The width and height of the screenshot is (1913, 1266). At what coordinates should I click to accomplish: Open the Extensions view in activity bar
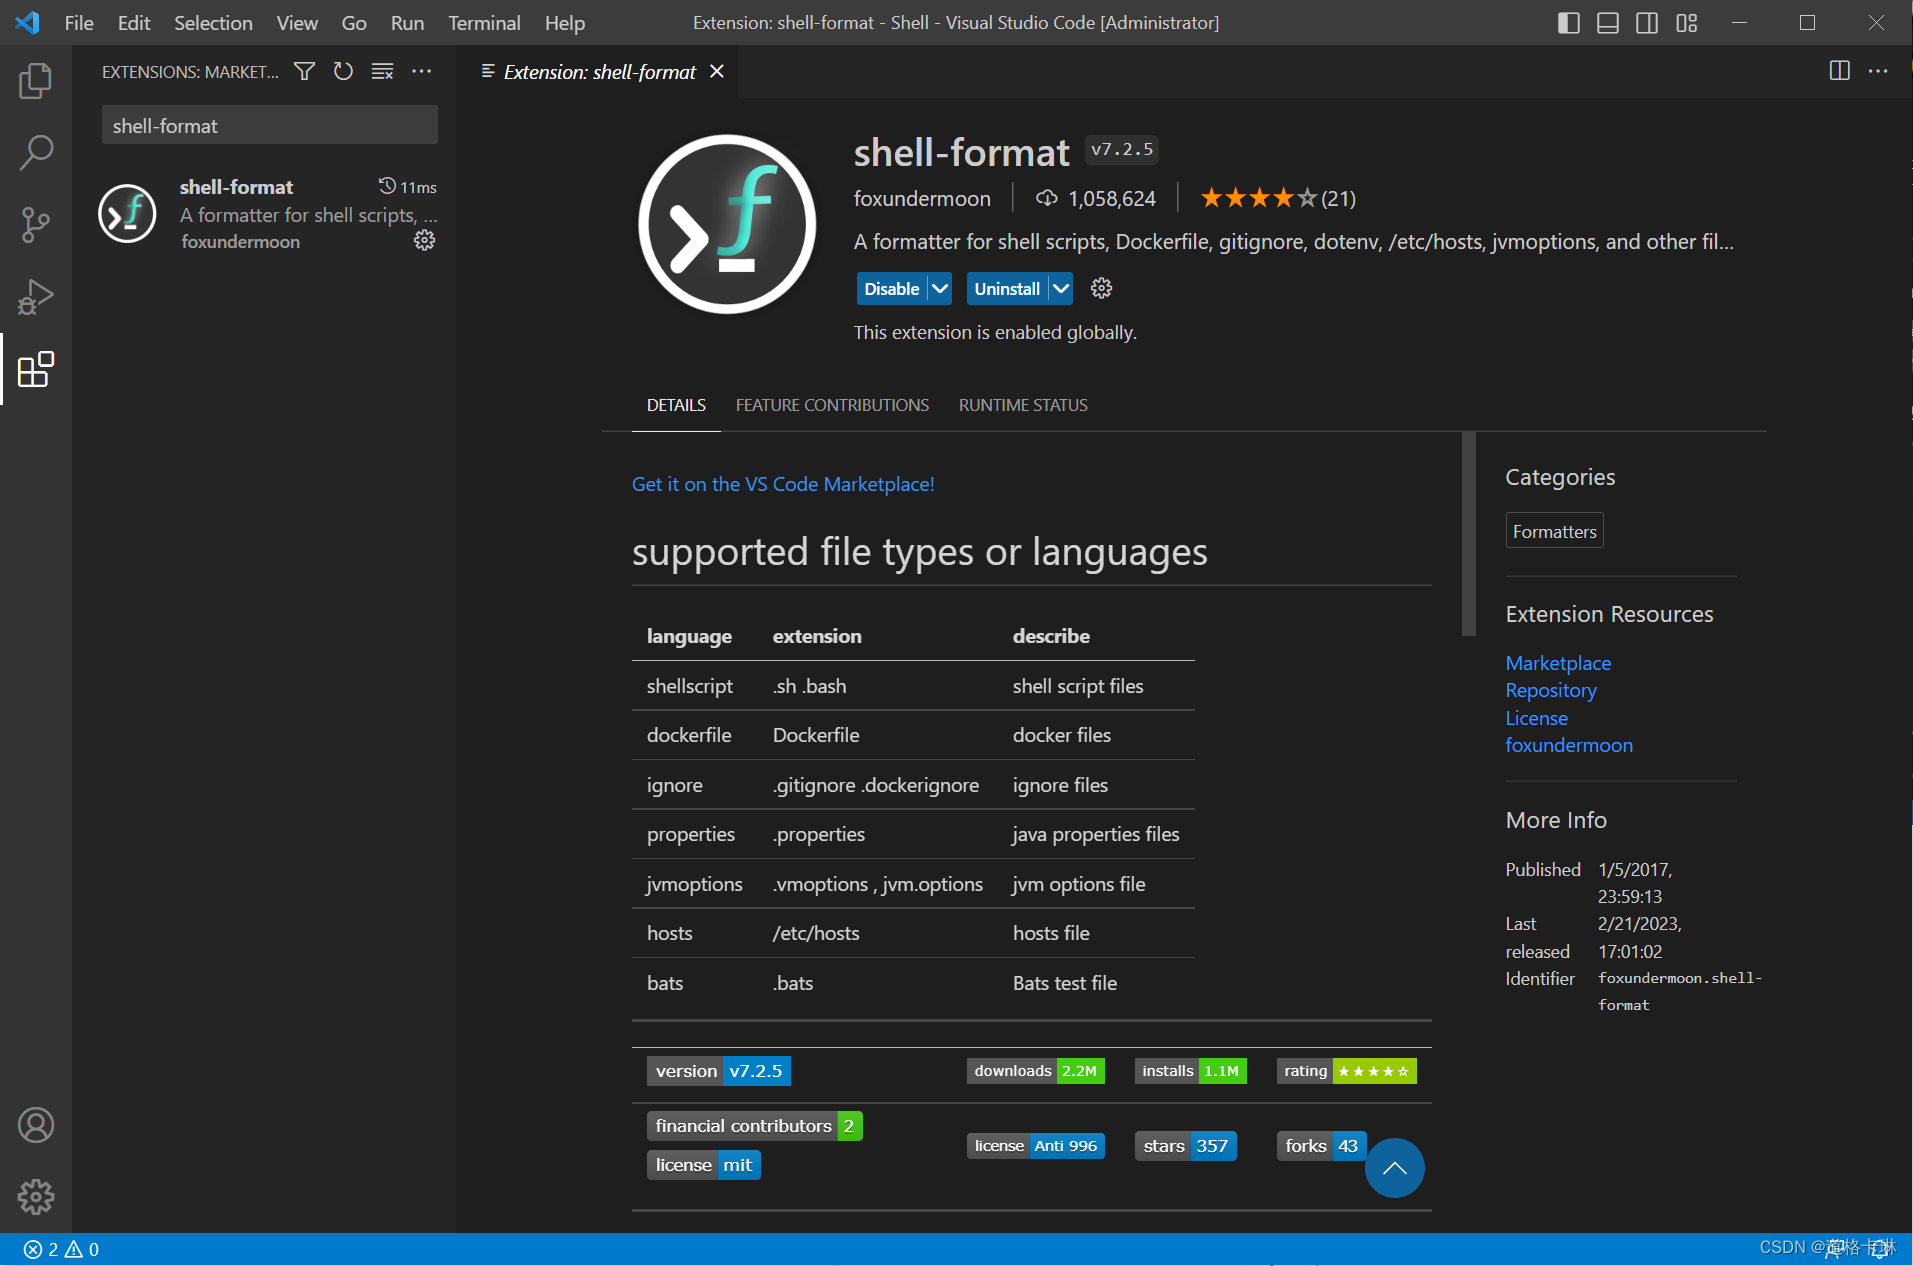pos(36,369)
